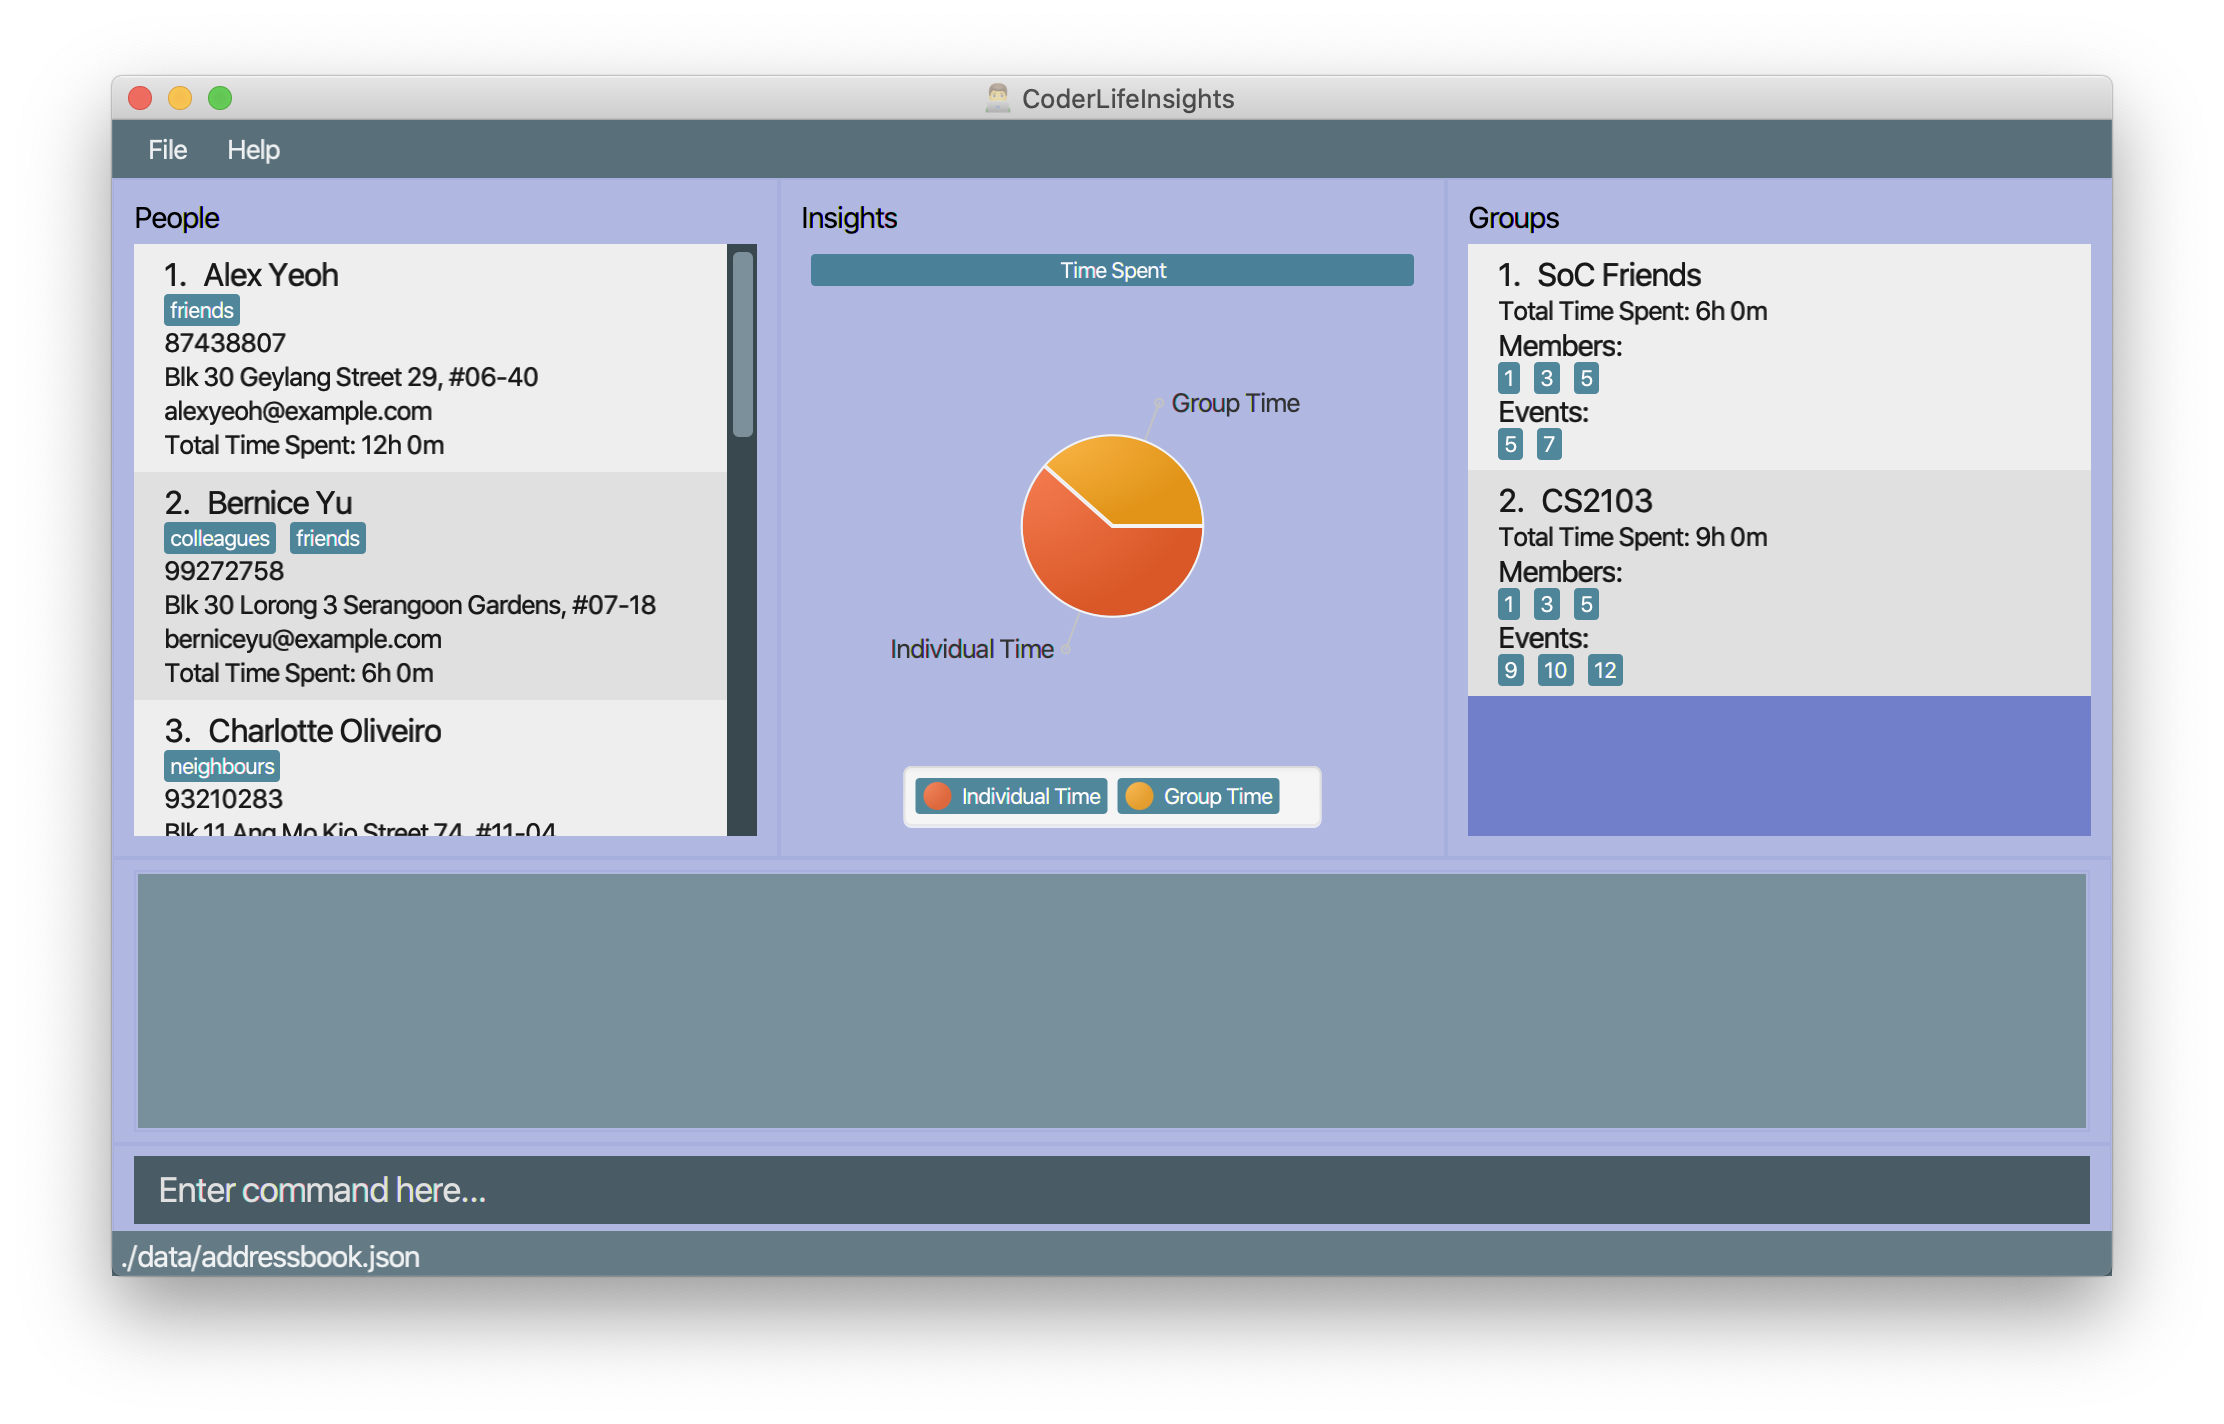Screen dimensions: 2224x1424
Task: Click the orange Group Time legend dot
Action: [x=1139, y=796]
